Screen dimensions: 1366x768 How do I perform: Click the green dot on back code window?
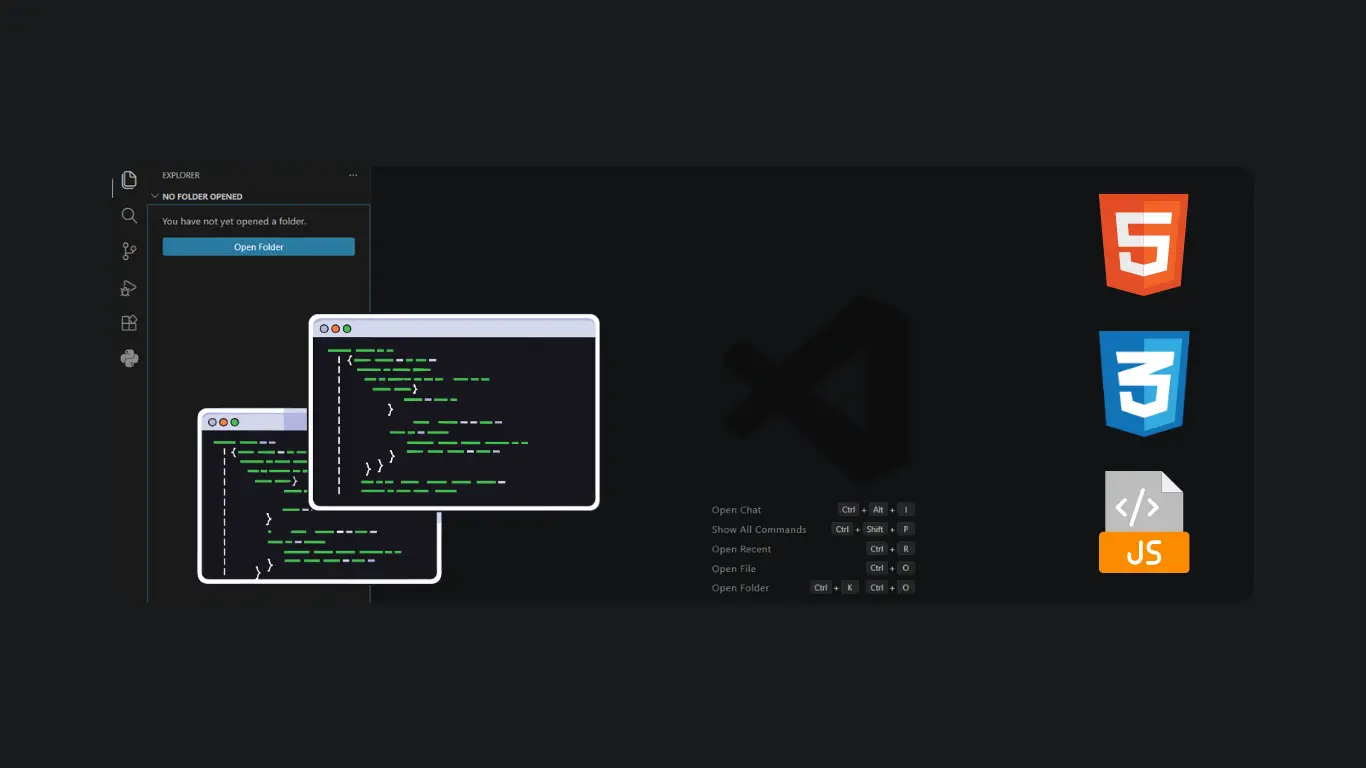click(235, 422)
